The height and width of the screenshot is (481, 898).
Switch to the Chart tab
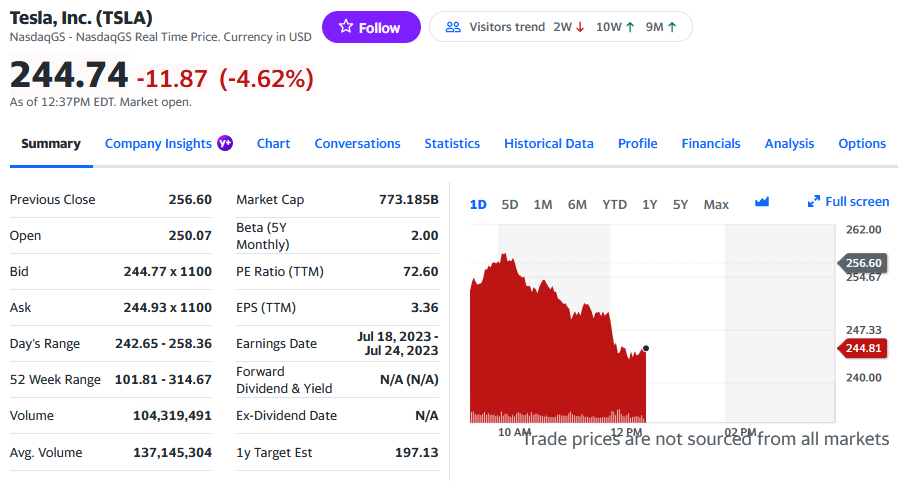273,144
